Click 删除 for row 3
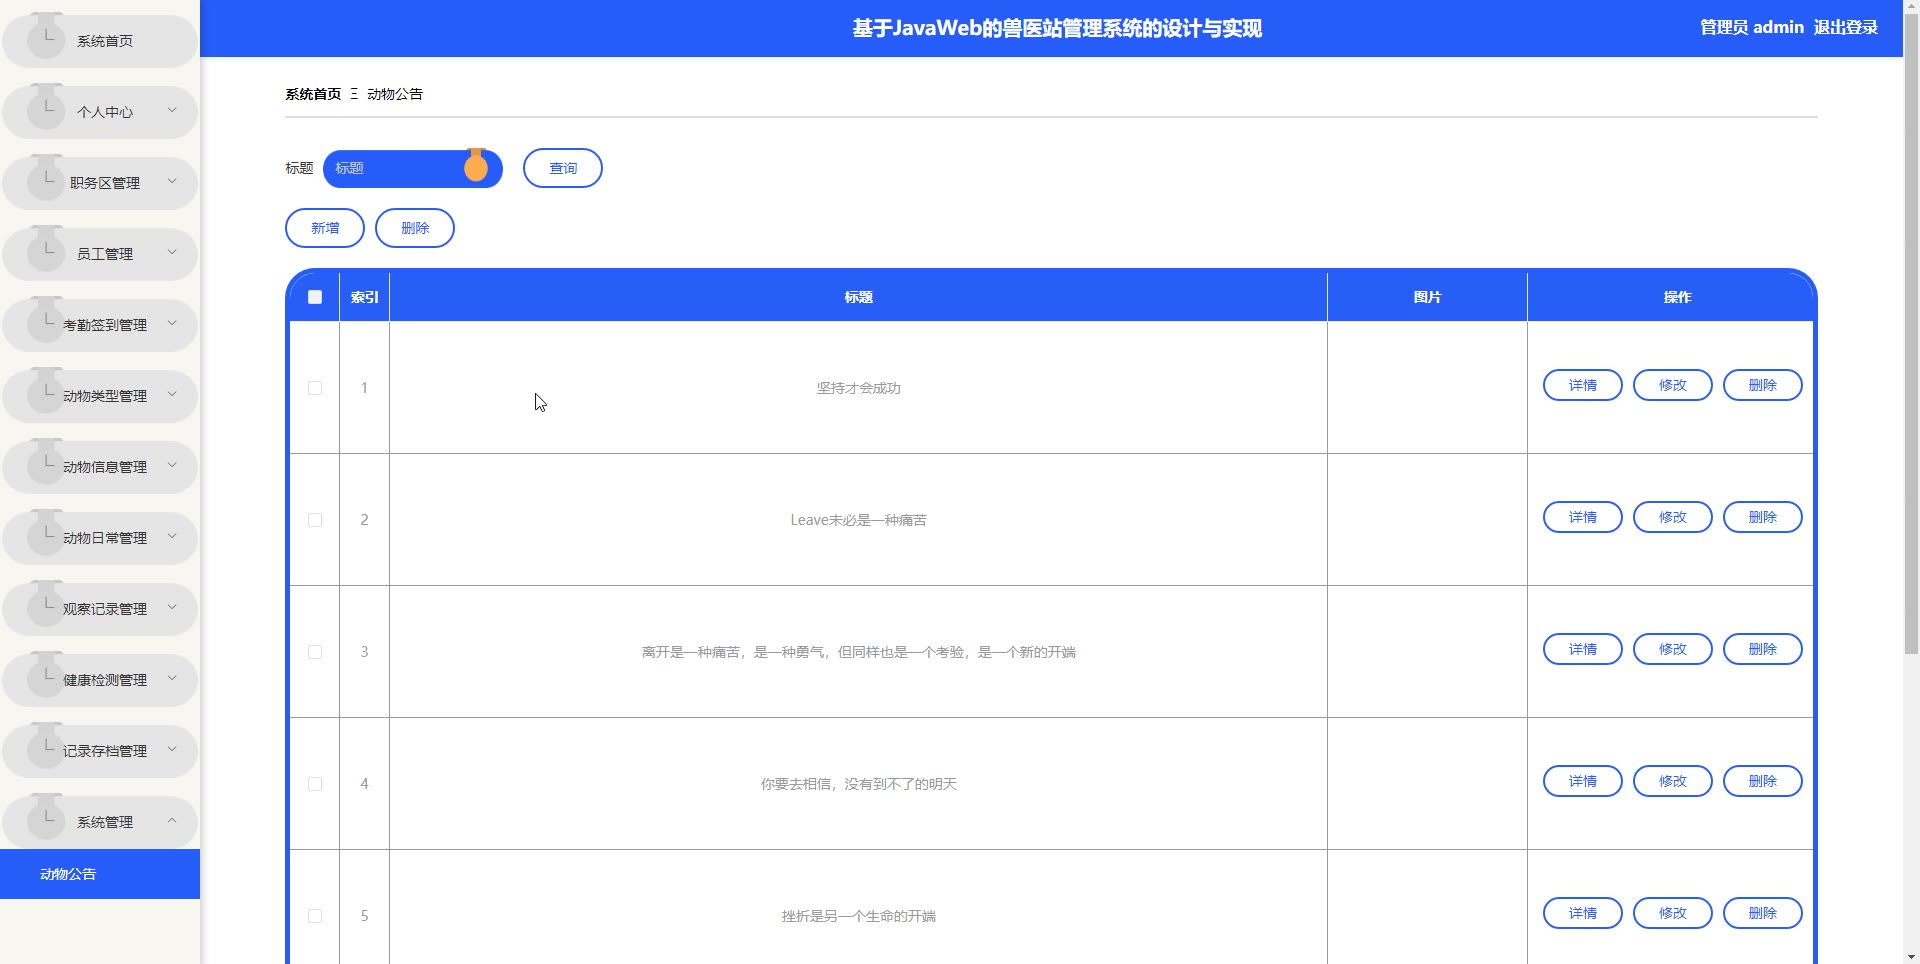This screenshot has width=1920, height=964. point(1763,649)
